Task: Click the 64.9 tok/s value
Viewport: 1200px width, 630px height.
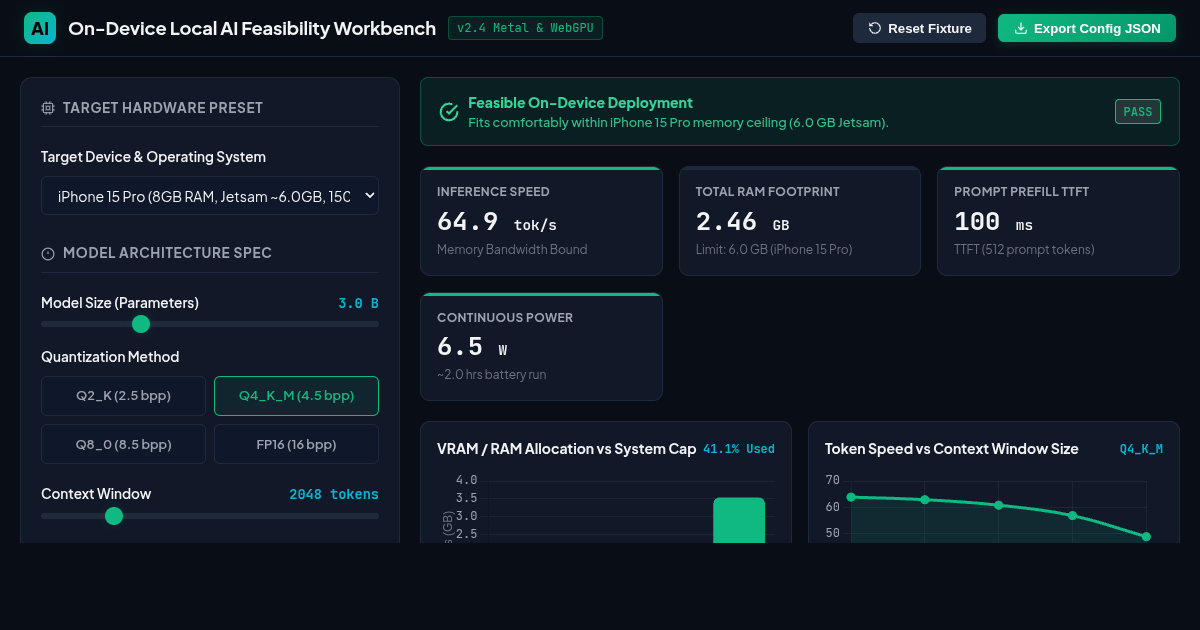Action: pos(497,222)
